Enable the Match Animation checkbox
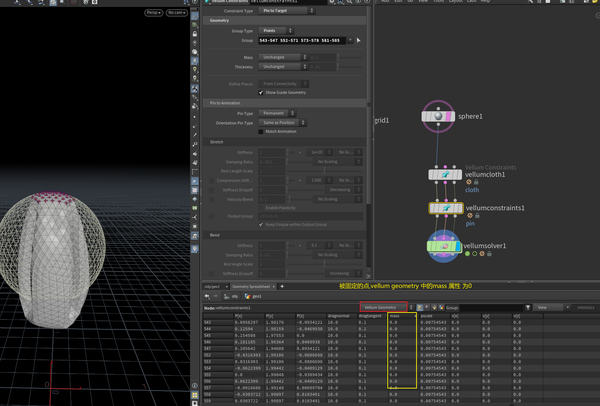Screen dimensions: 600x406 pyautogui.click(x=261, y=131)
